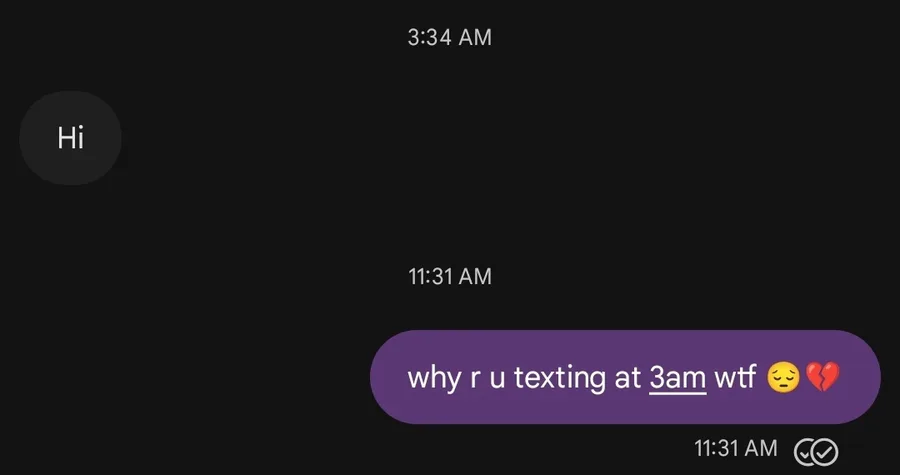This screenshot has width=900, height=475.
Task: Open the underlined 3am link
Action: 677,378
